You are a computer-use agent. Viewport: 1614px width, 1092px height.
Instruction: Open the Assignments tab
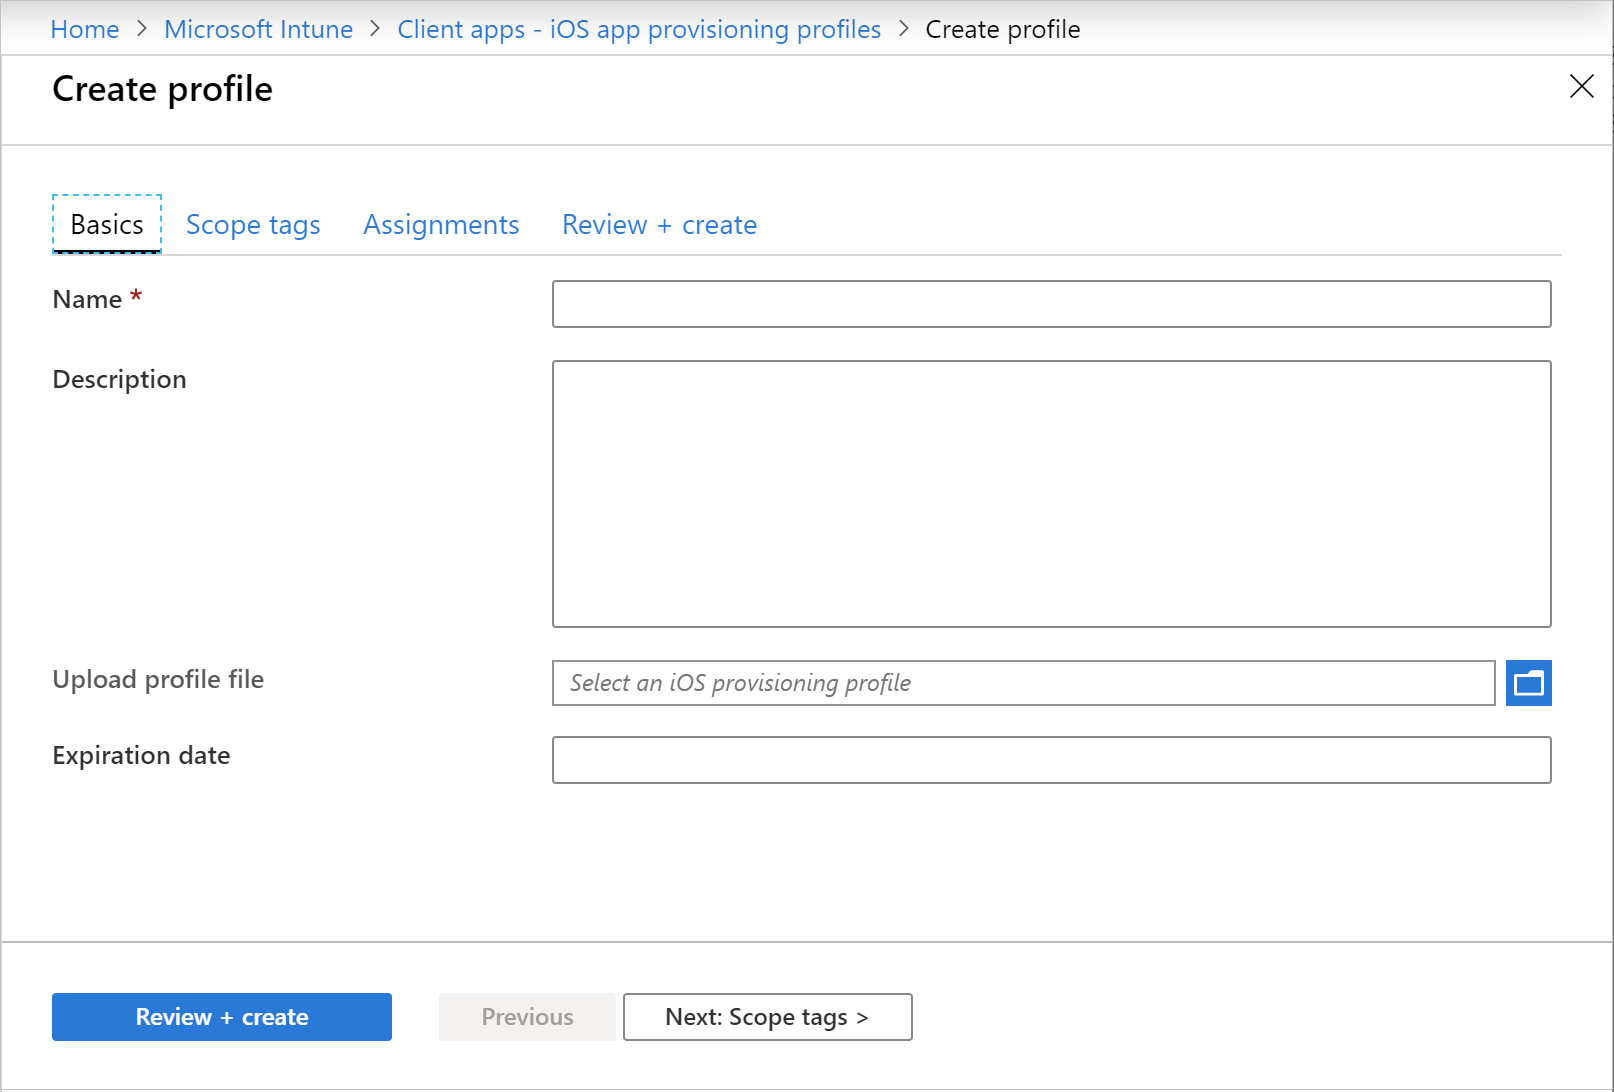coord(441,224)
